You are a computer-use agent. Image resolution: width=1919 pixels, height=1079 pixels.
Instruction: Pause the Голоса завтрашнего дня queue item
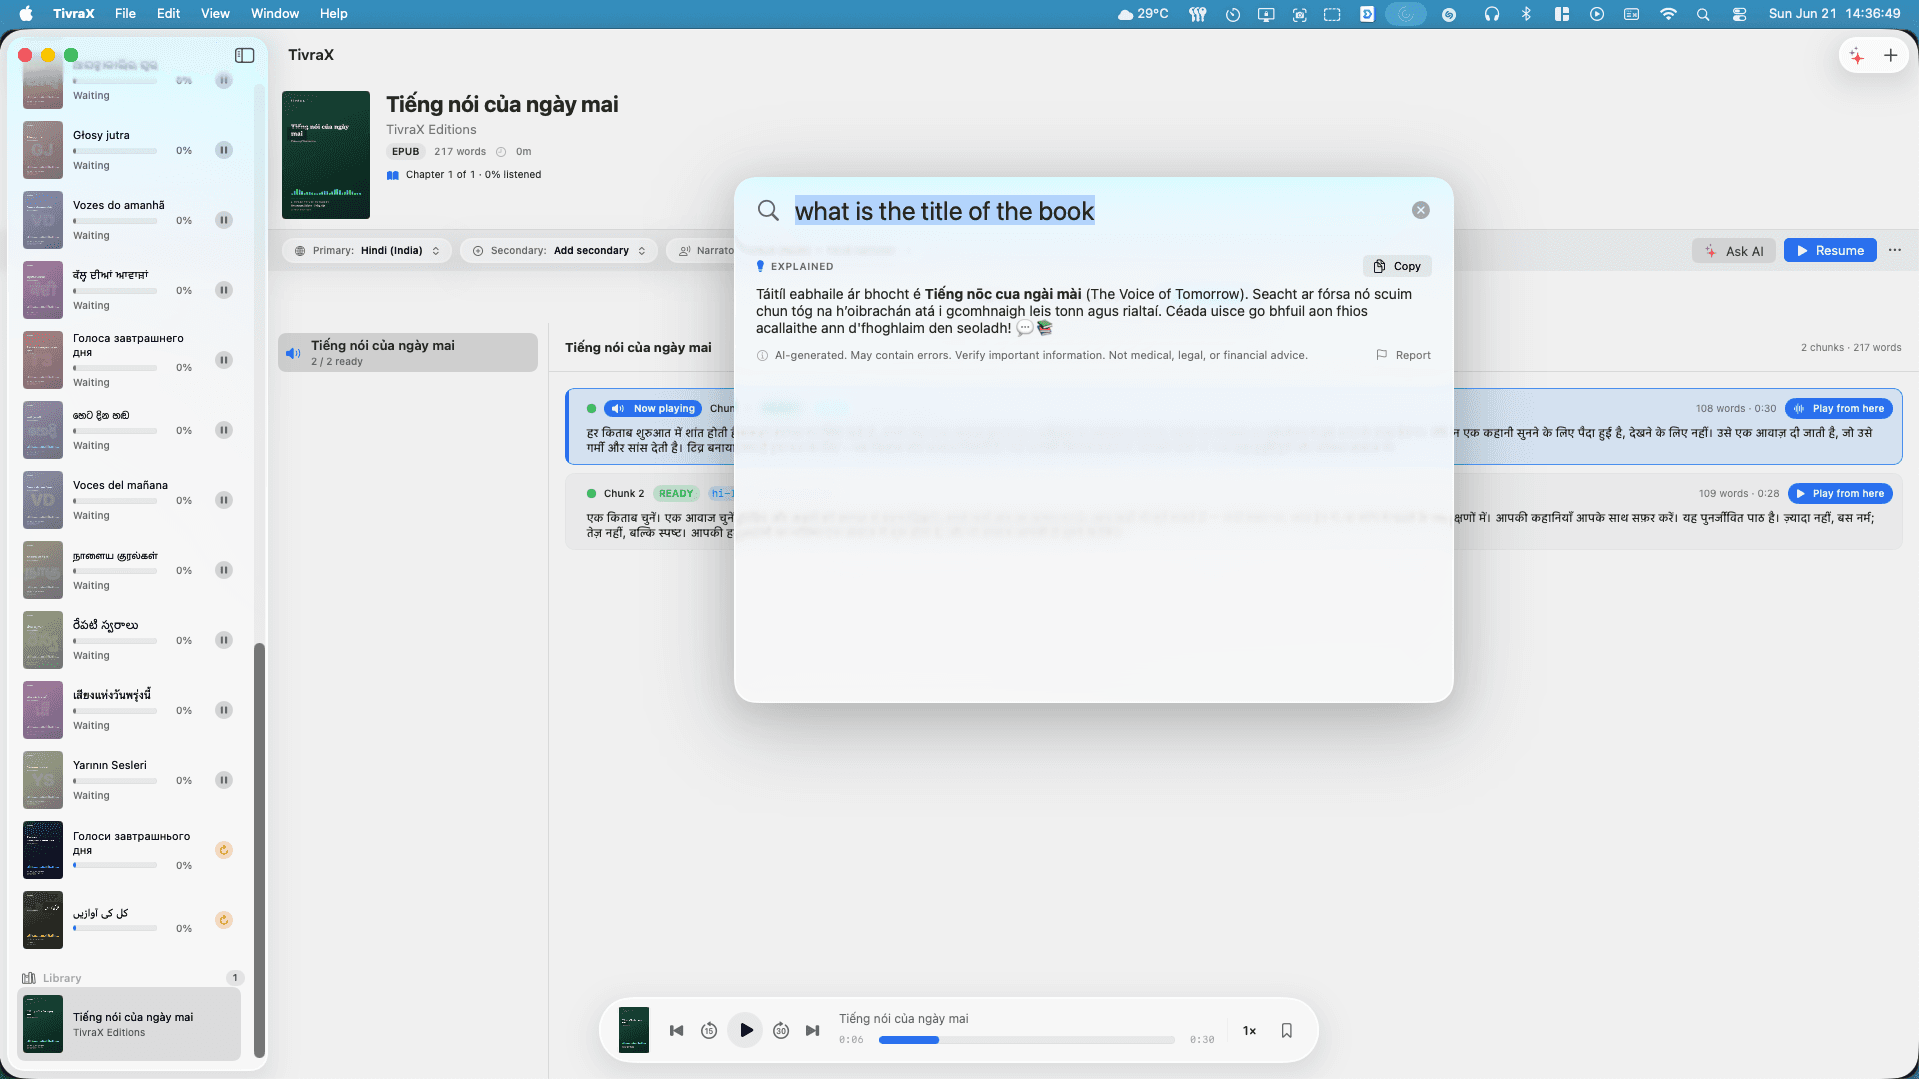coord(224,360)
